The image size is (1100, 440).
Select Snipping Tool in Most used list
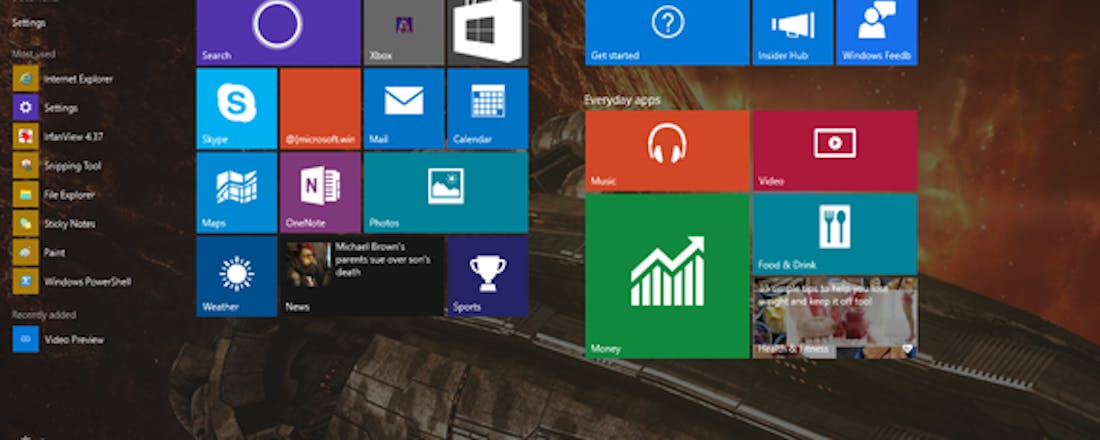71,166
